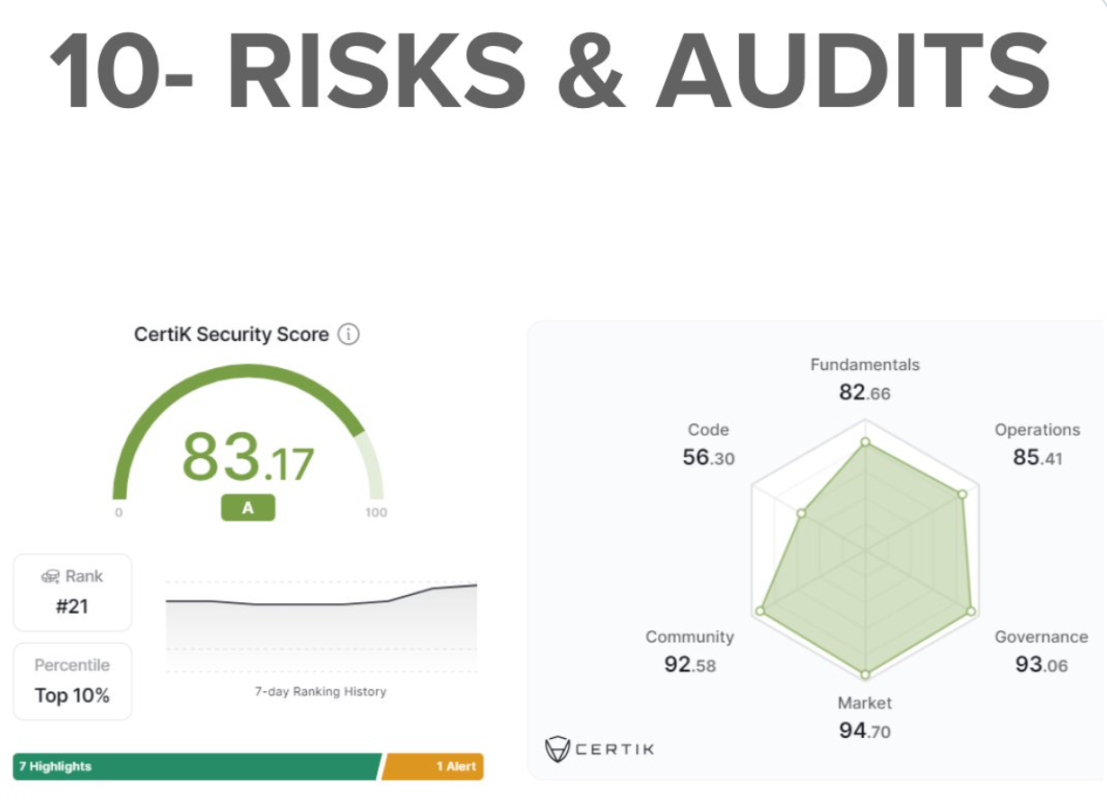
Task: Click the Rank badge icon
Action: pyautogui.click(x=50, y=577)
